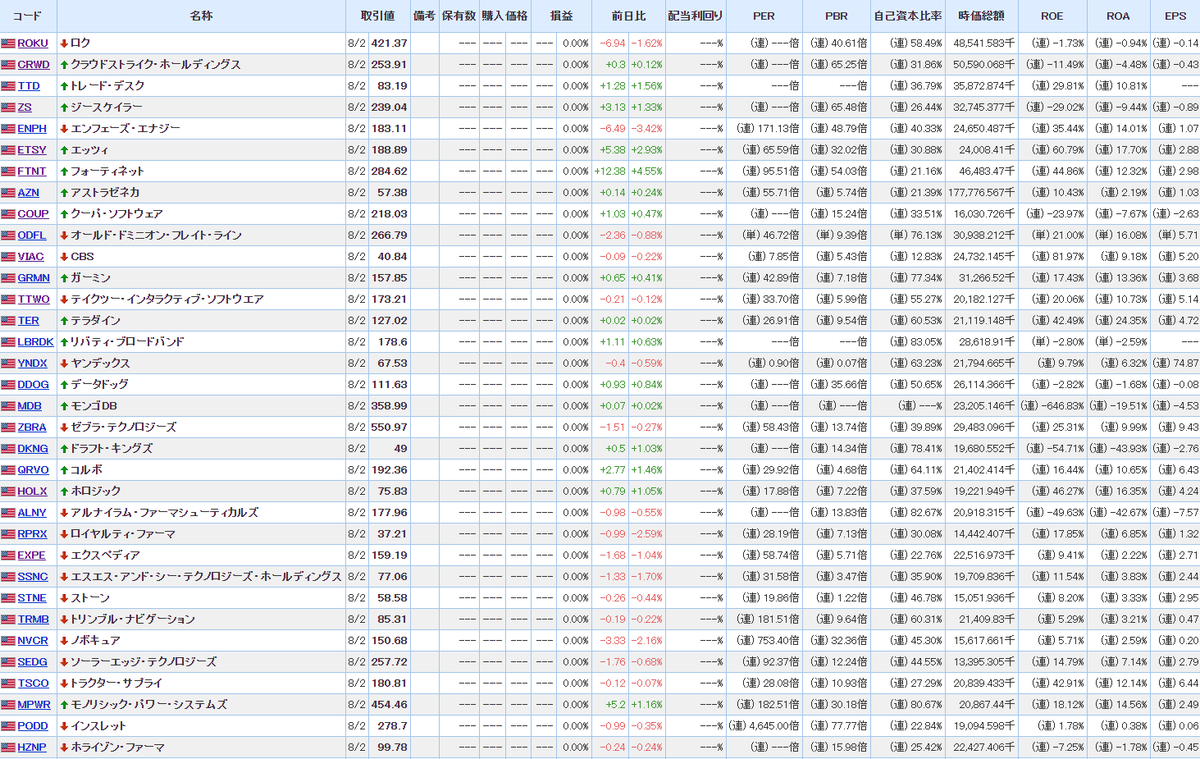Click the US flag icon beside ODFL
The width and height of the screenshot is (1200, 759).
point(9,235)
